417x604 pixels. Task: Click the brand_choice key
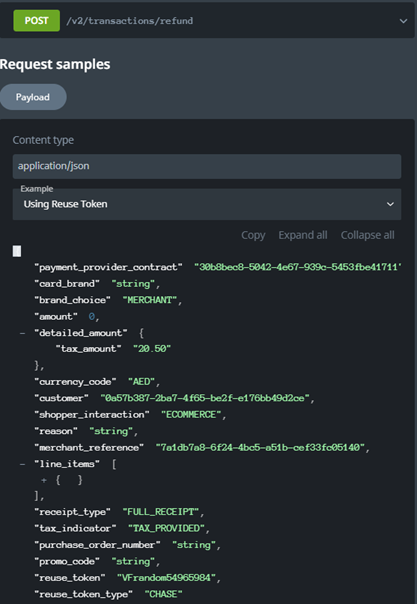(x=72, y=300)
